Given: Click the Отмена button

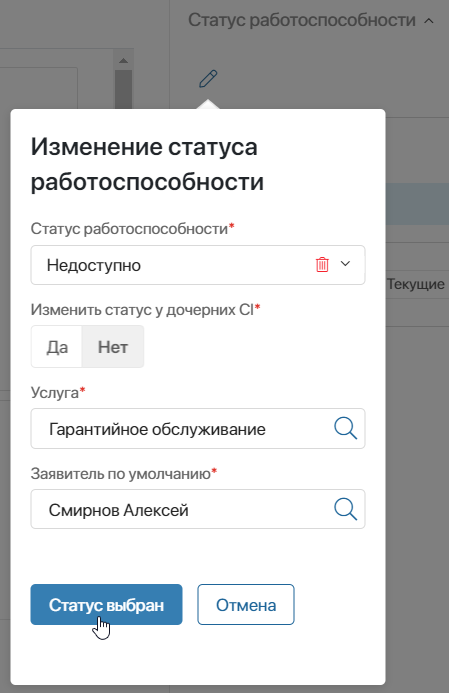Looking at the screenshot, I should 246,605.
